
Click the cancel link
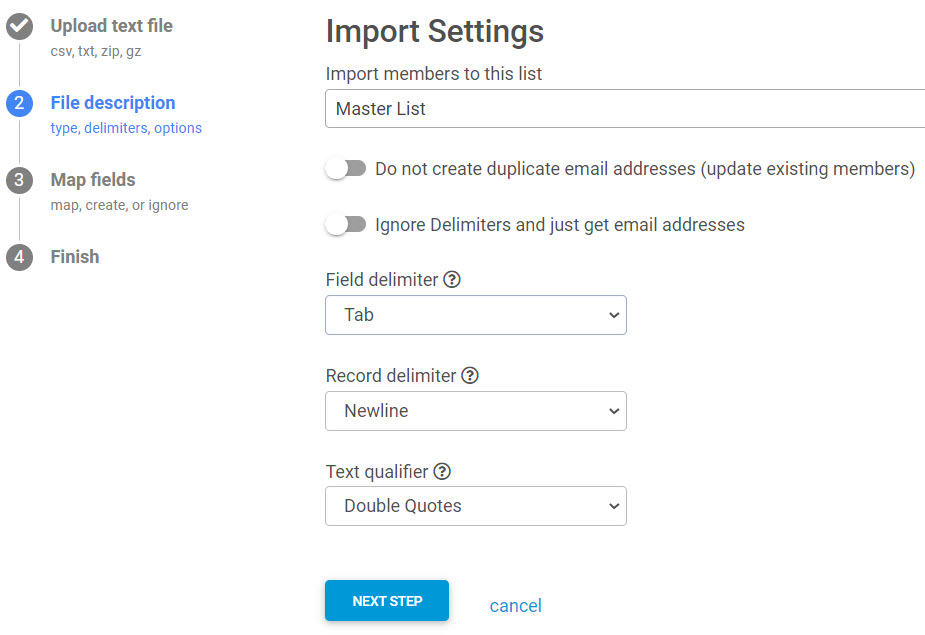515,606
